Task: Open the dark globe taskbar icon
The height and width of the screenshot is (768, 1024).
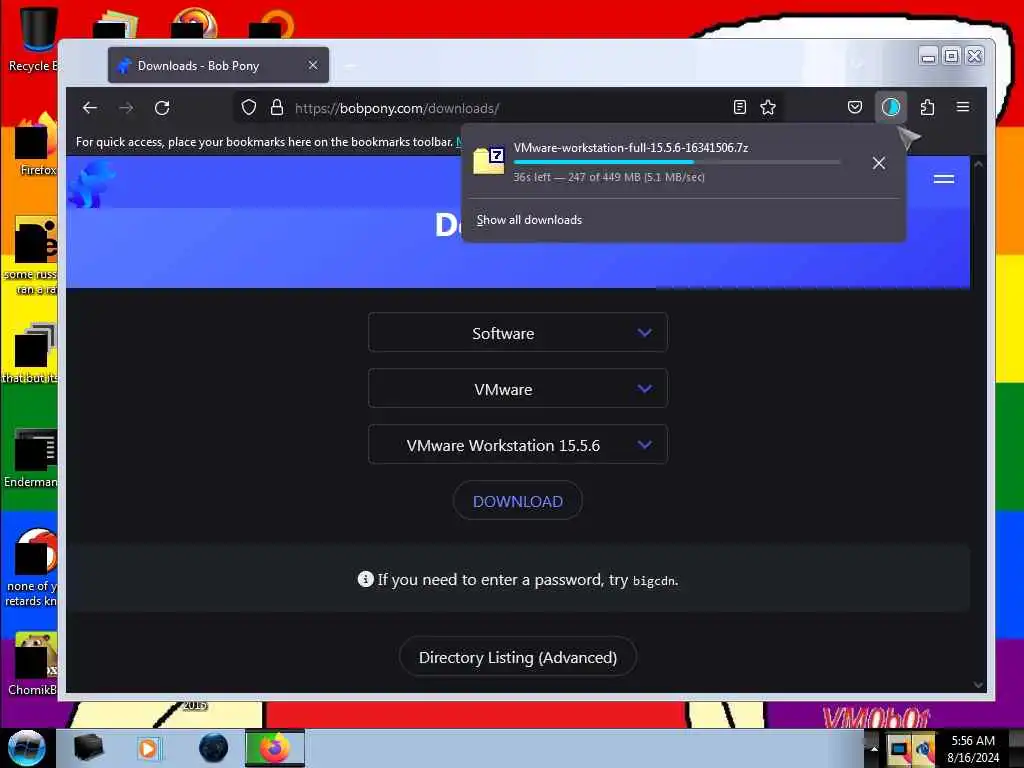Action: [214, 748]
